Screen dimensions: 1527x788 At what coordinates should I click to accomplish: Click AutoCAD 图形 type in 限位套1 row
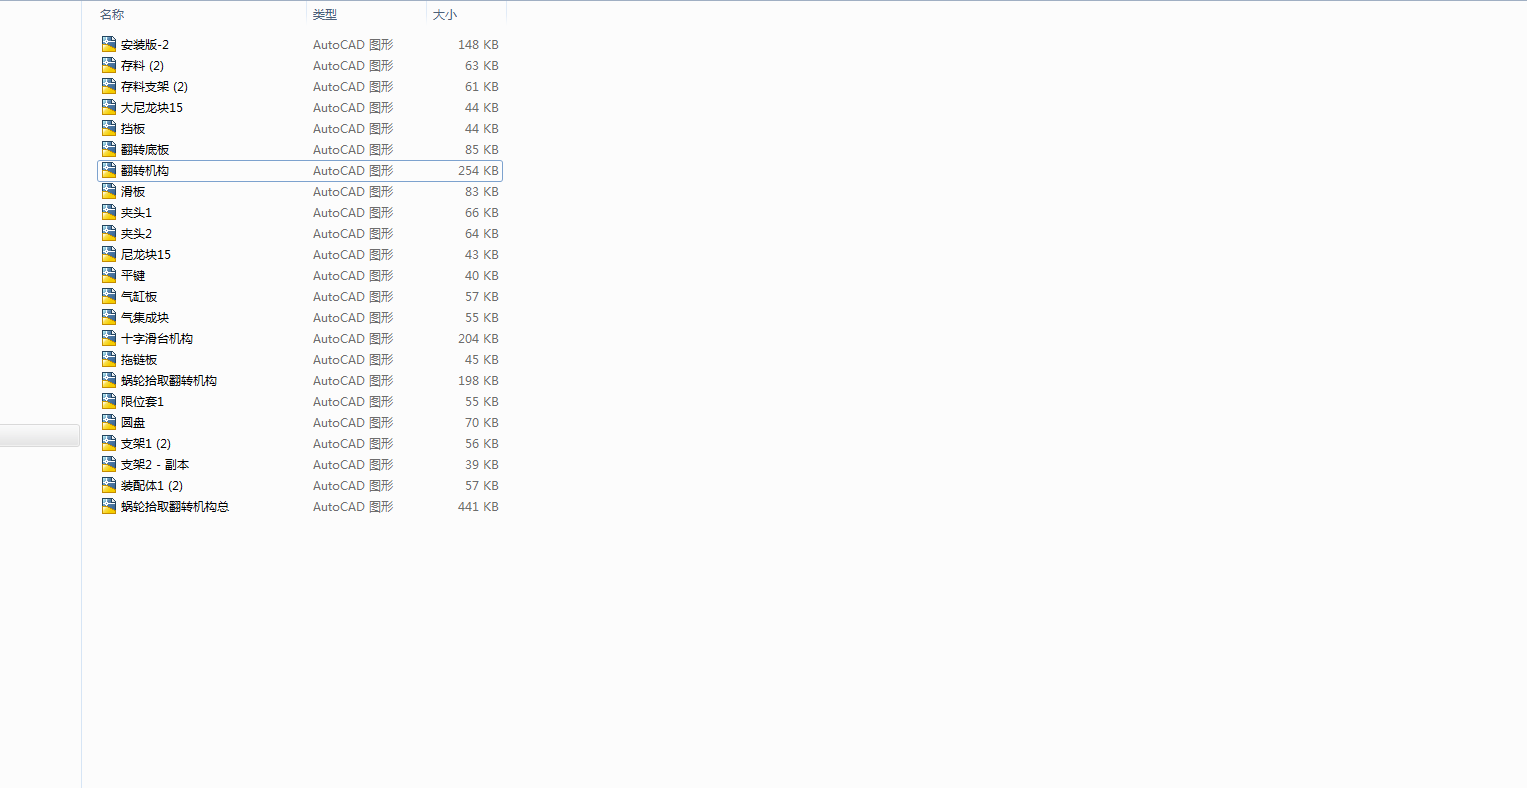(353, 402)
